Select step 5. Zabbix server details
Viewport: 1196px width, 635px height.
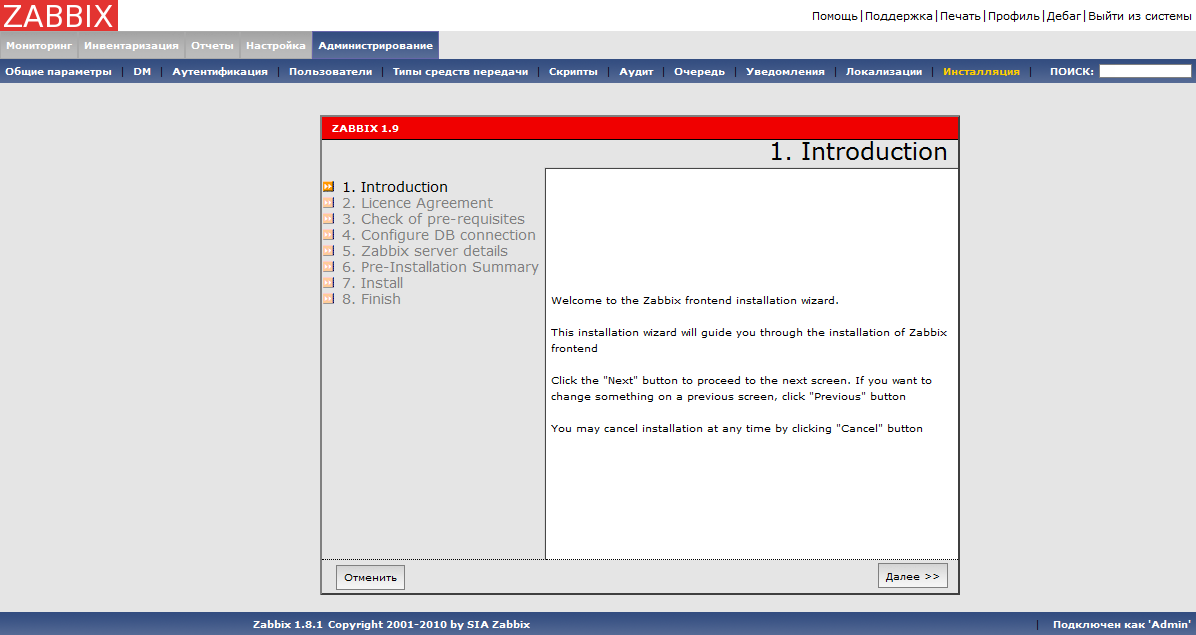[425, 251]
